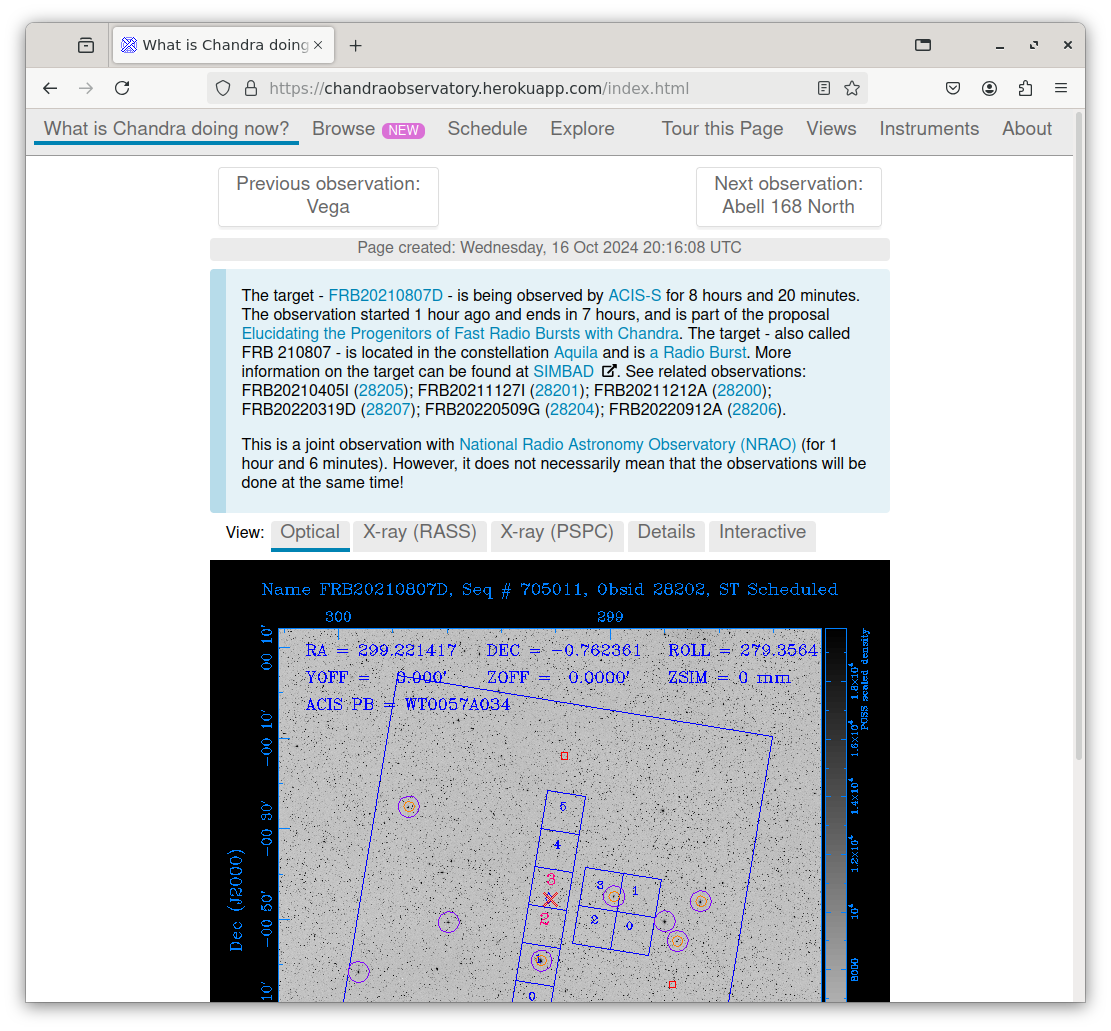Open Firefox hamburger application menu
The image size is (1111, 1031).
coord(1061,89)
